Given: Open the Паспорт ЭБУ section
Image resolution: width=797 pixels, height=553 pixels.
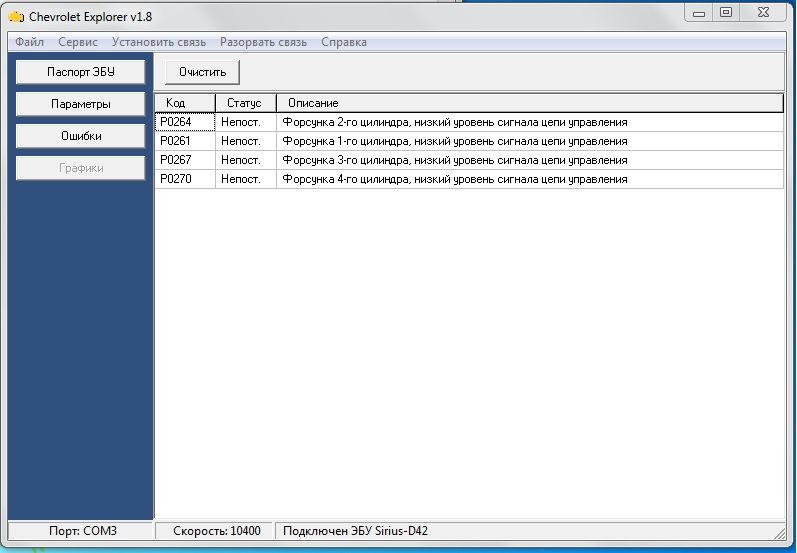Looking at the screenshot, I should pos(80,72).
